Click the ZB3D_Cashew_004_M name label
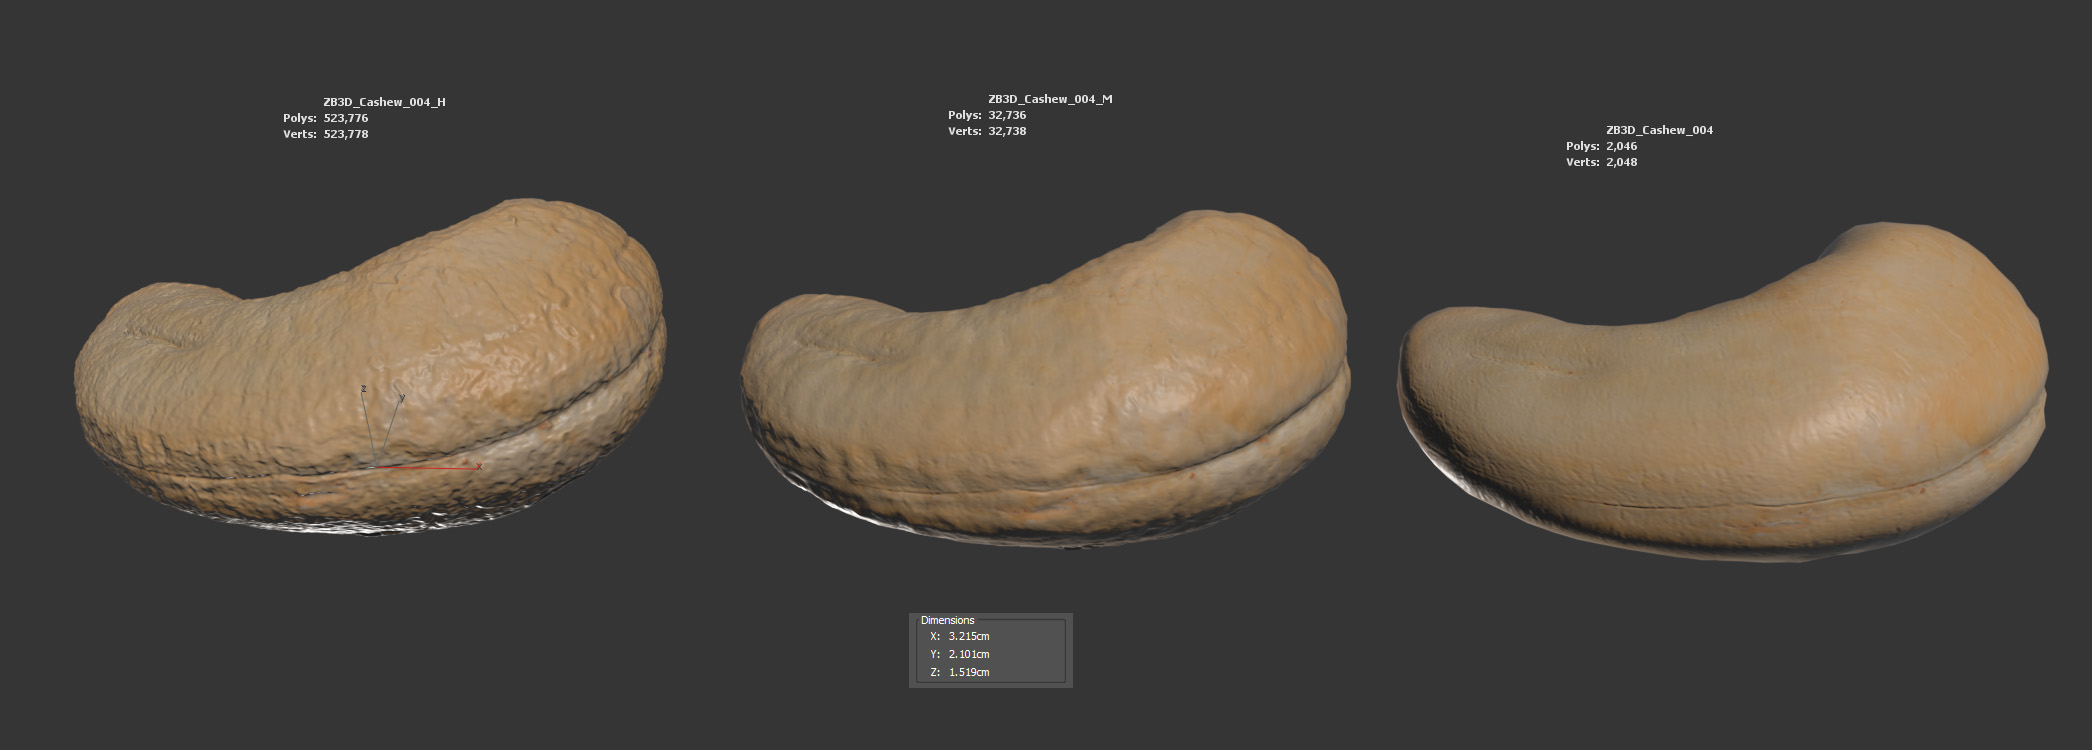This screenshot has width=2092, height=750. 1050,99
